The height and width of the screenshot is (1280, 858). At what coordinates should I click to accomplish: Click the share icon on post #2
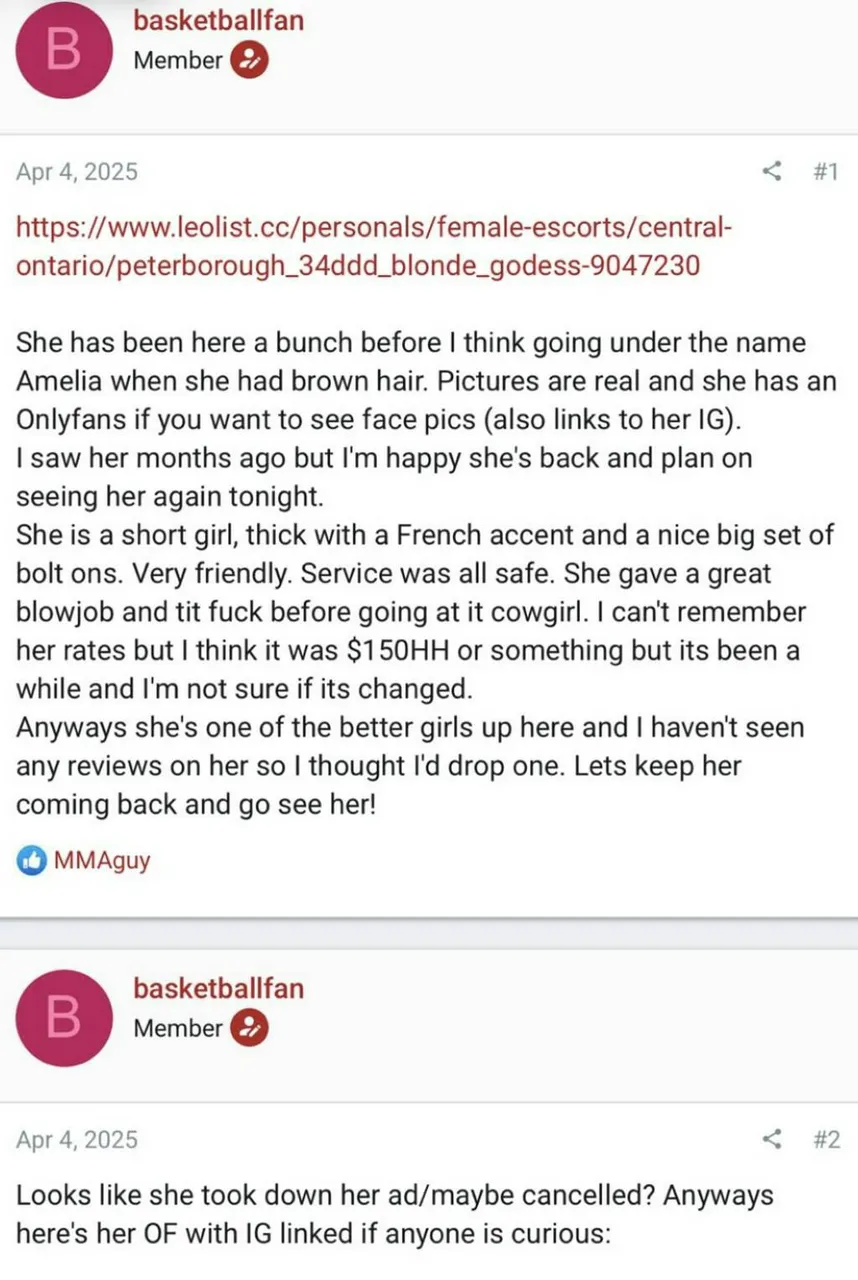[x=771, y=1139]
